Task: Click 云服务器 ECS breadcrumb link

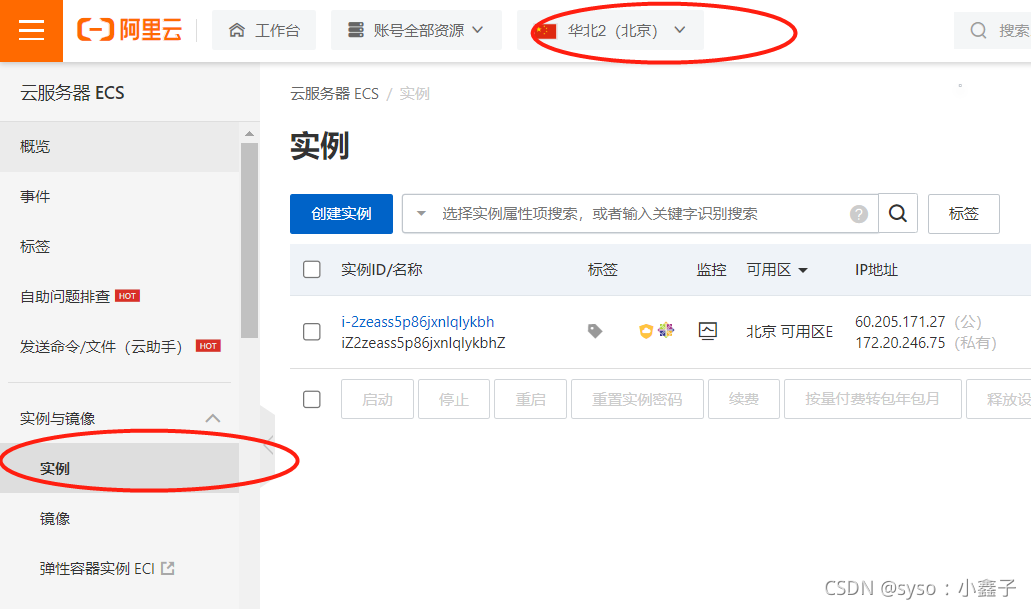Action: pos(334,94)
